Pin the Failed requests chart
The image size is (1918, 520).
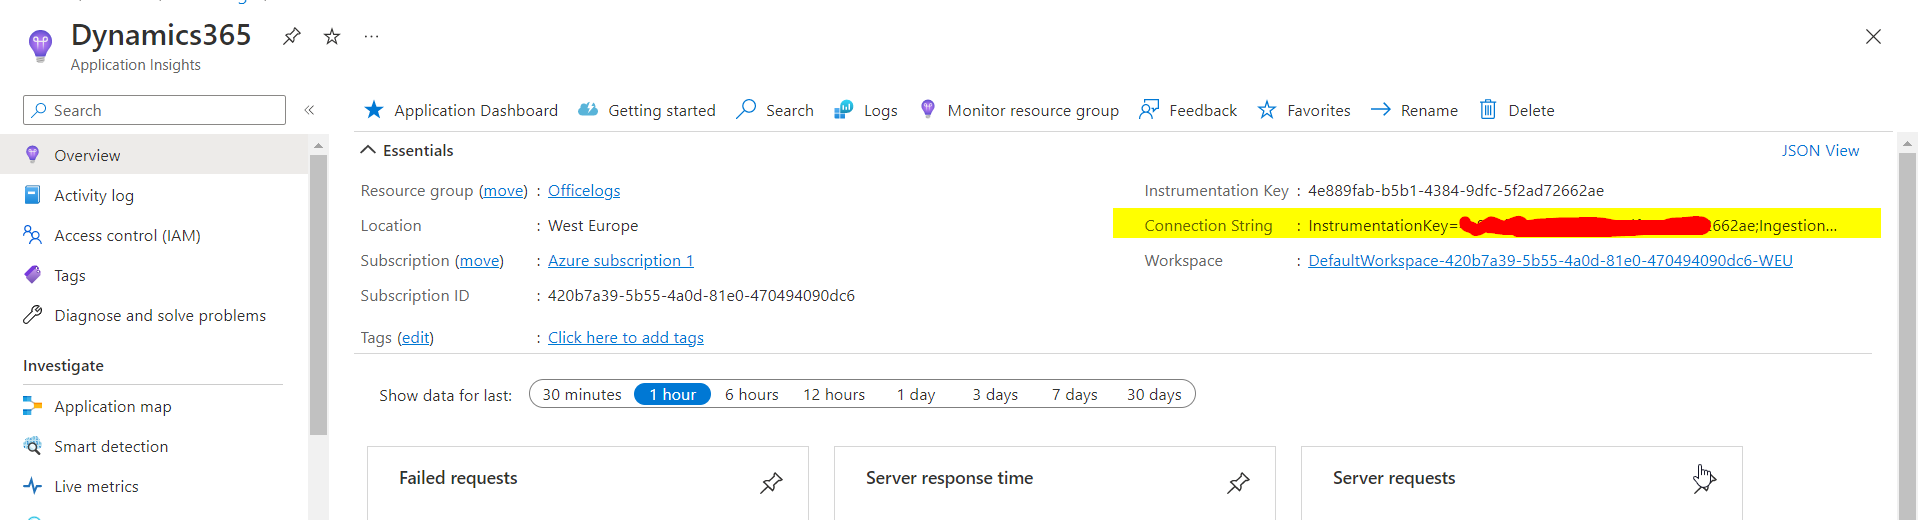[x=771, y=483]
